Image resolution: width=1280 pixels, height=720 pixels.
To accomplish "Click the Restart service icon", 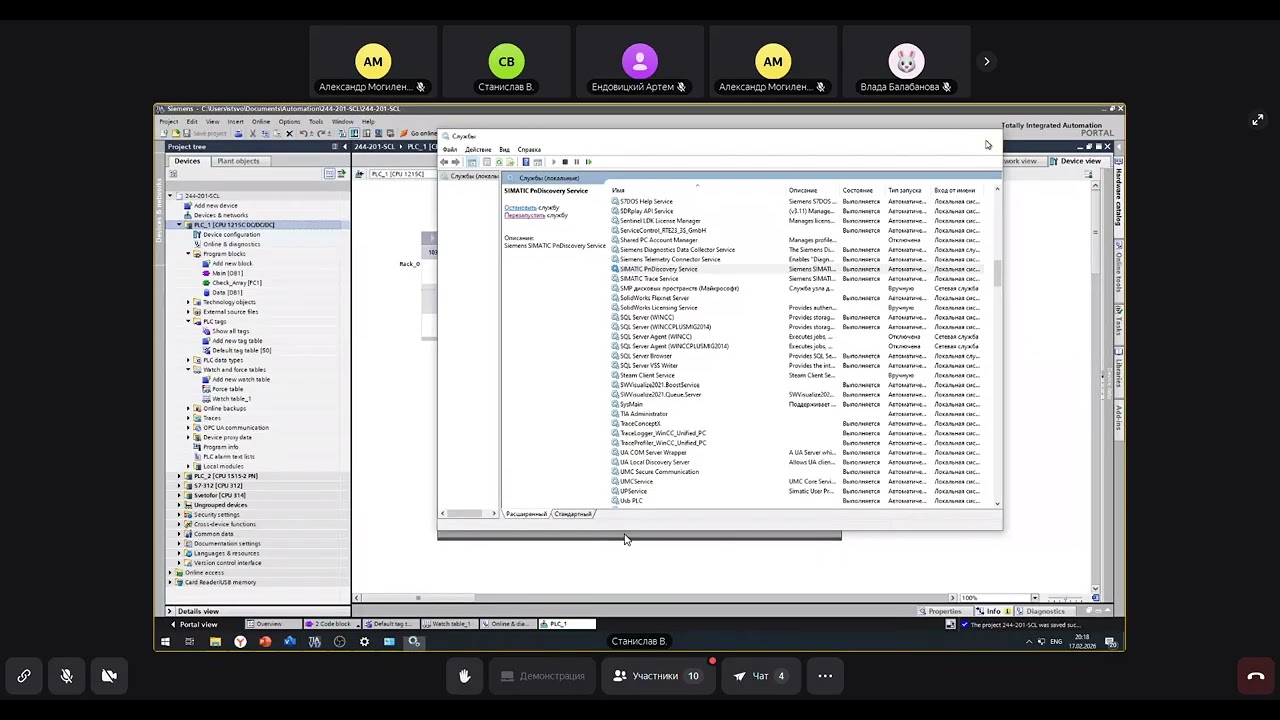I will (588, 162).
